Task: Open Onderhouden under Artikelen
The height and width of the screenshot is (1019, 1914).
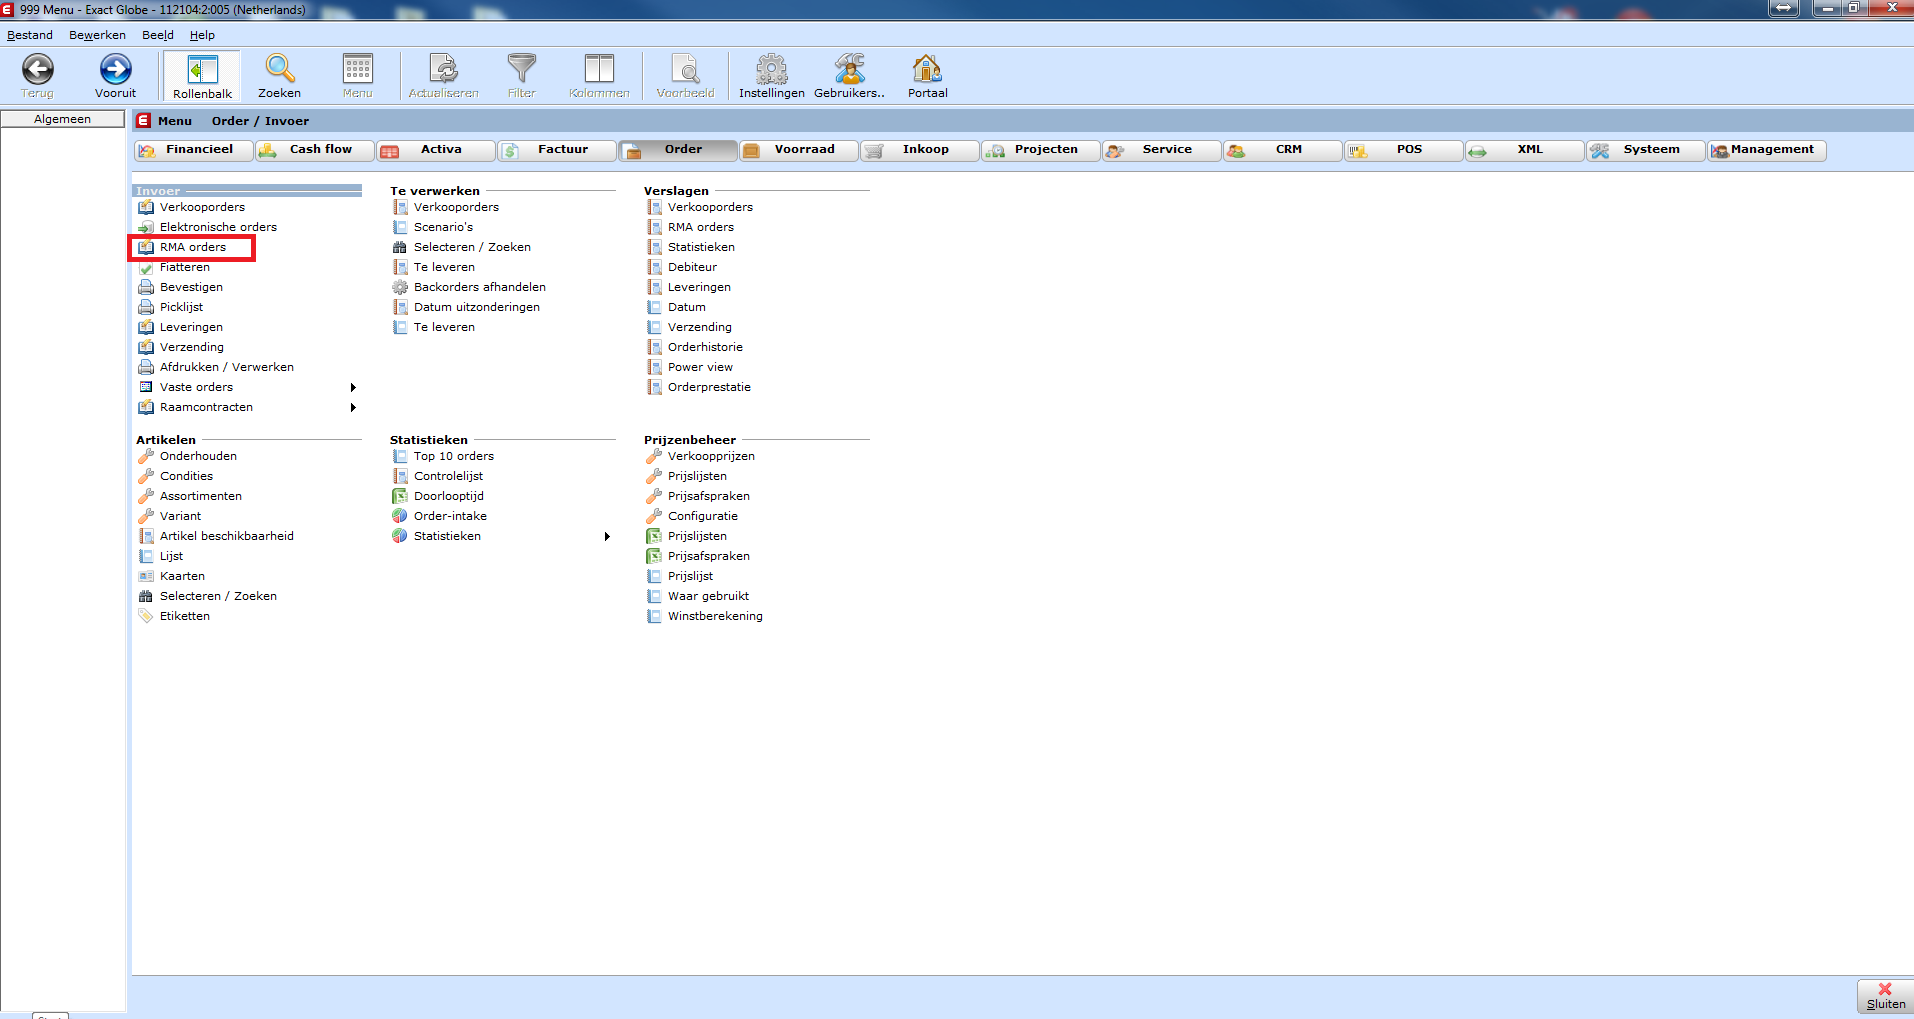Action: [198, 456]
